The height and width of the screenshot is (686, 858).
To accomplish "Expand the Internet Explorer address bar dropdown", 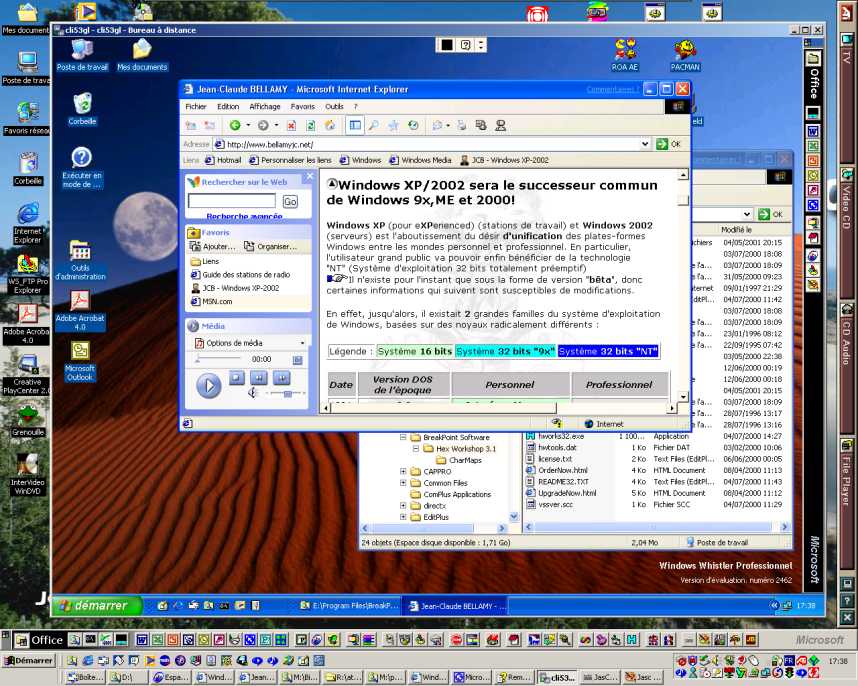I will tap(645, 144).
